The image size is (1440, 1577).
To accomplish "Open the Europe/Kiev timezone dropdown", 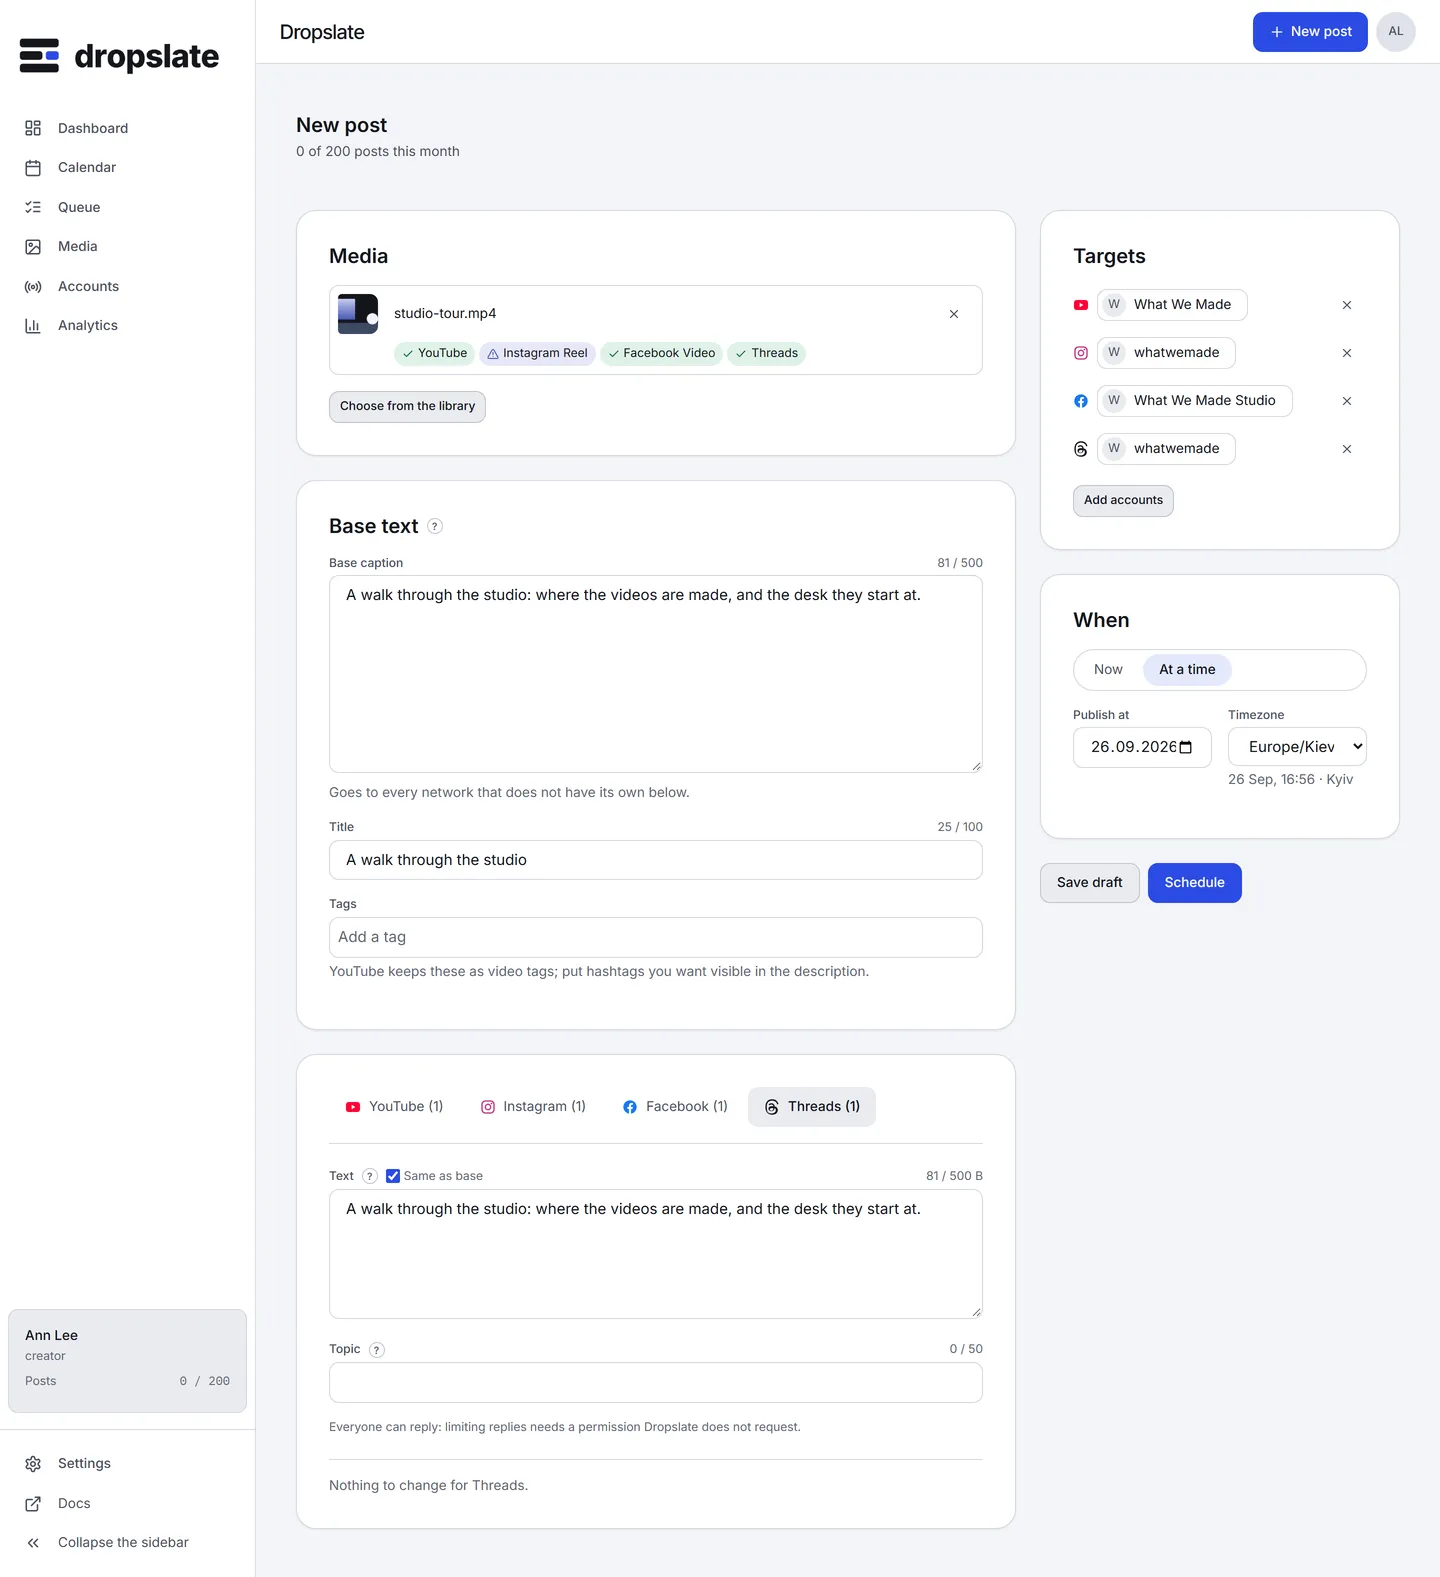I will [1297, 747].
